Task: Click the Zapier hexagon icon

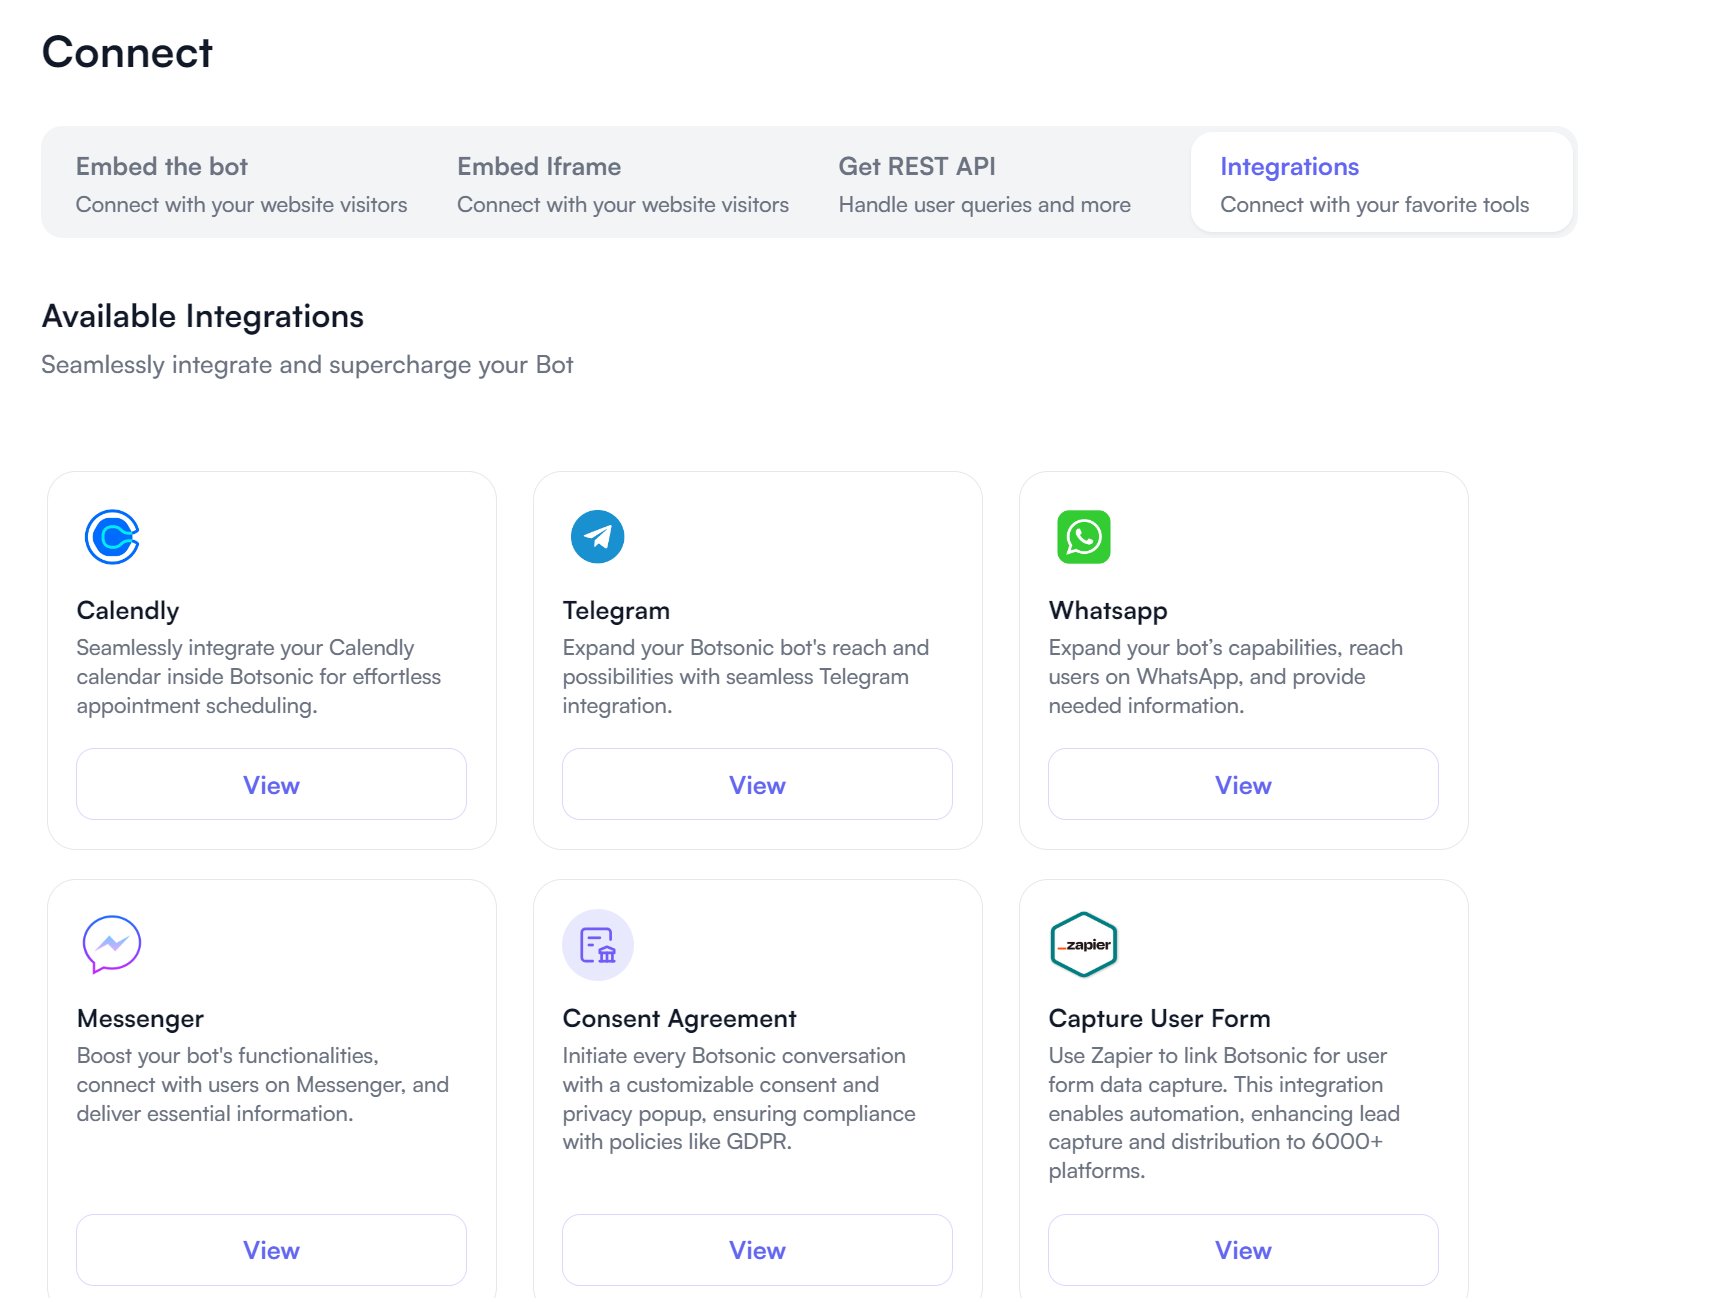Action: [x=1083, y=945]
